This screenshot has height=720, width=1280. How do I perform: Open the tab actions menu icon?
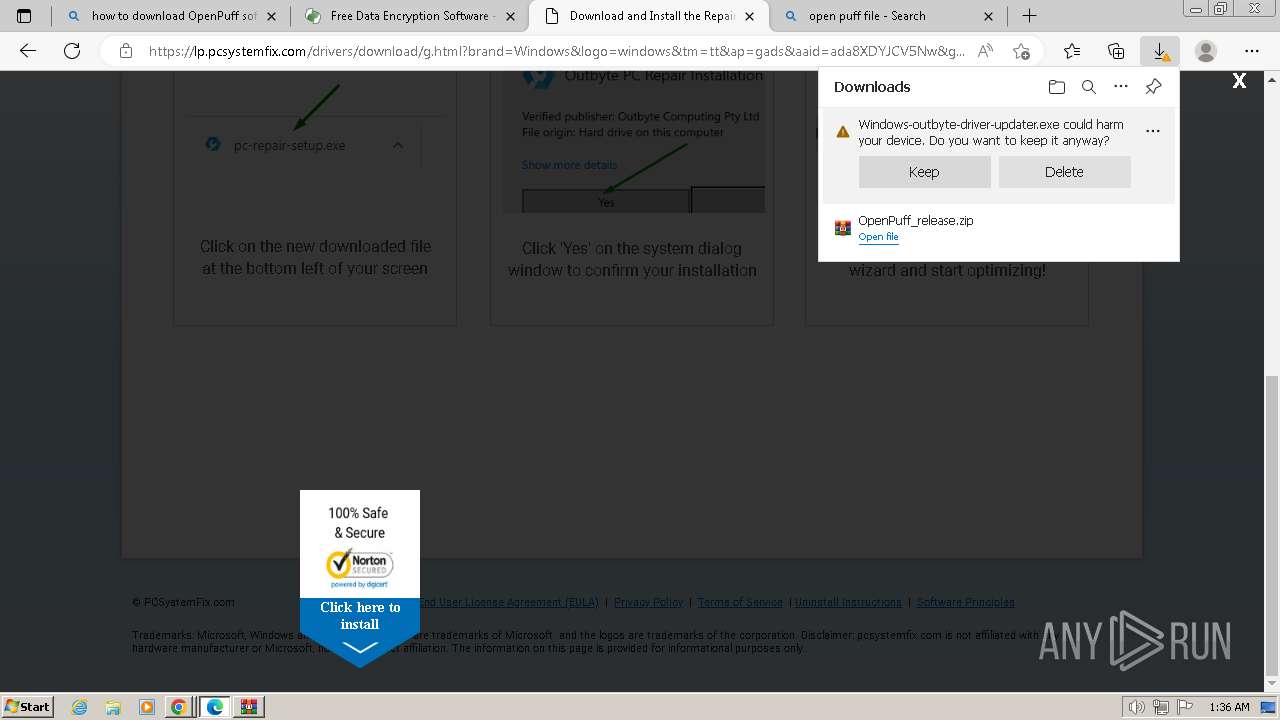point(24,16)
